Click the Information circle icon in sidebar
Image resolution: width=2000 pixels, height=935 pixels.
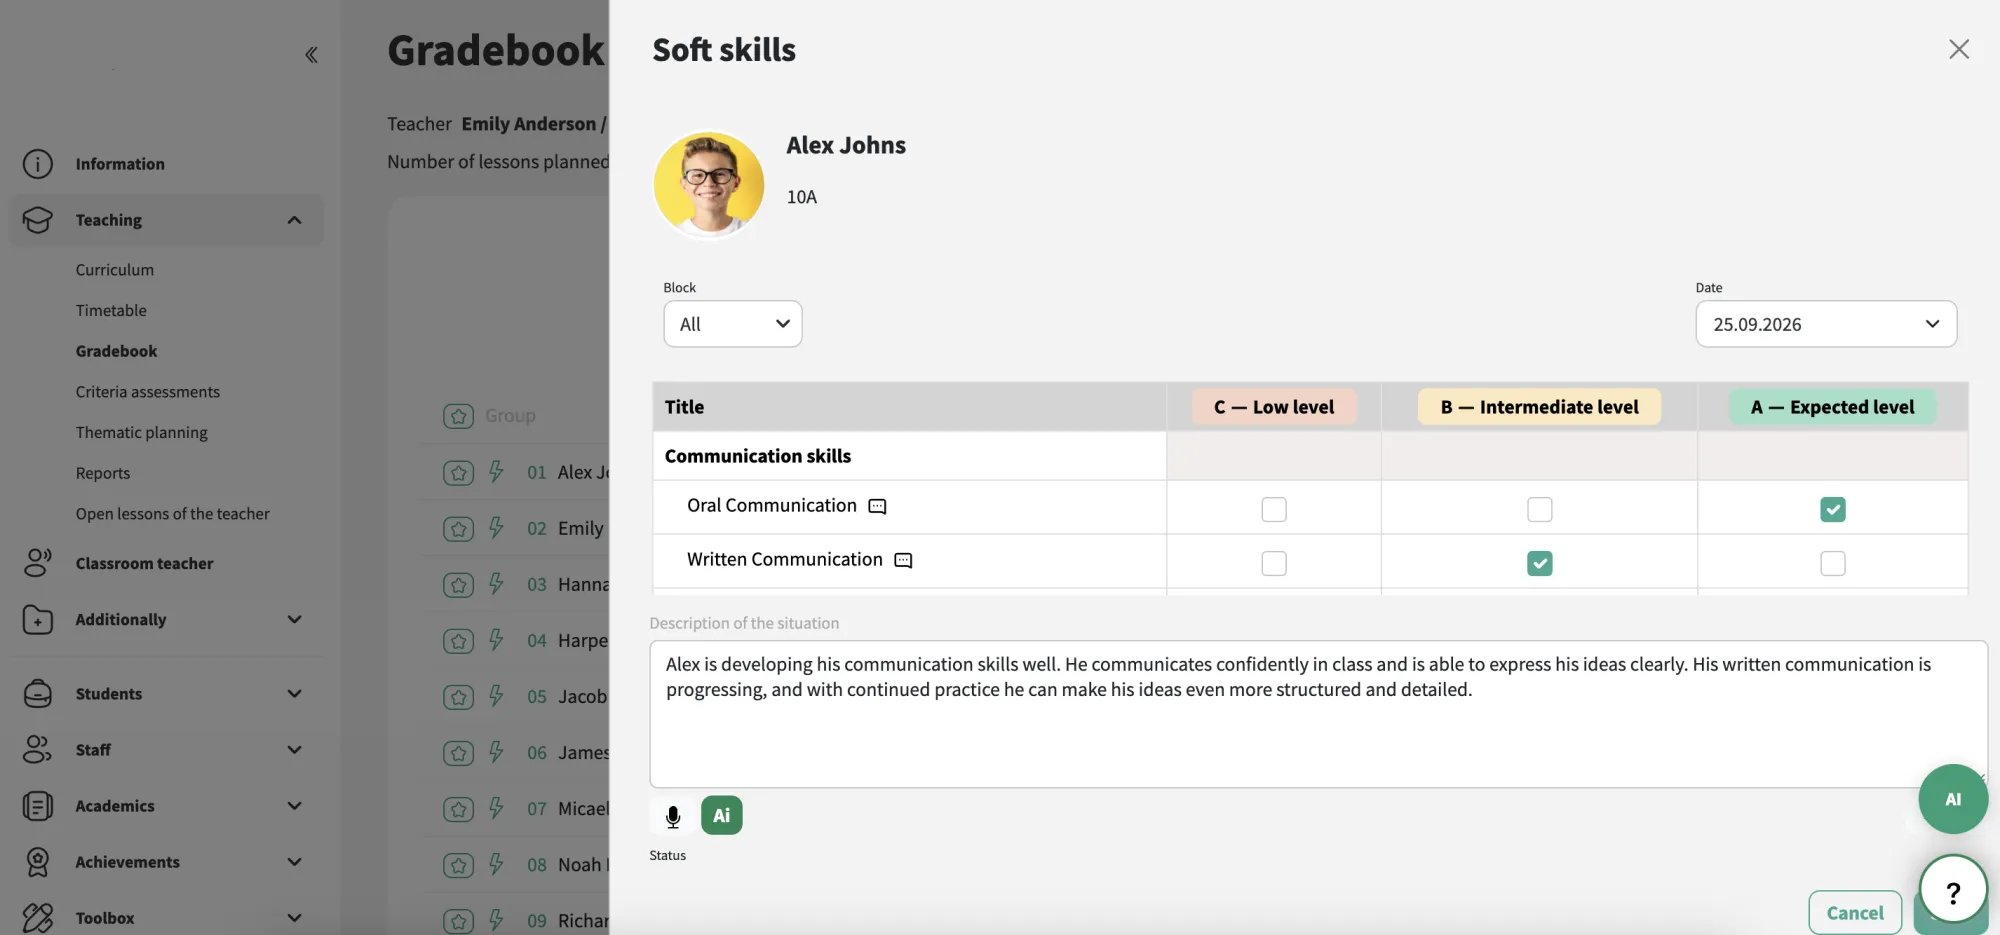tap(37, 163)
